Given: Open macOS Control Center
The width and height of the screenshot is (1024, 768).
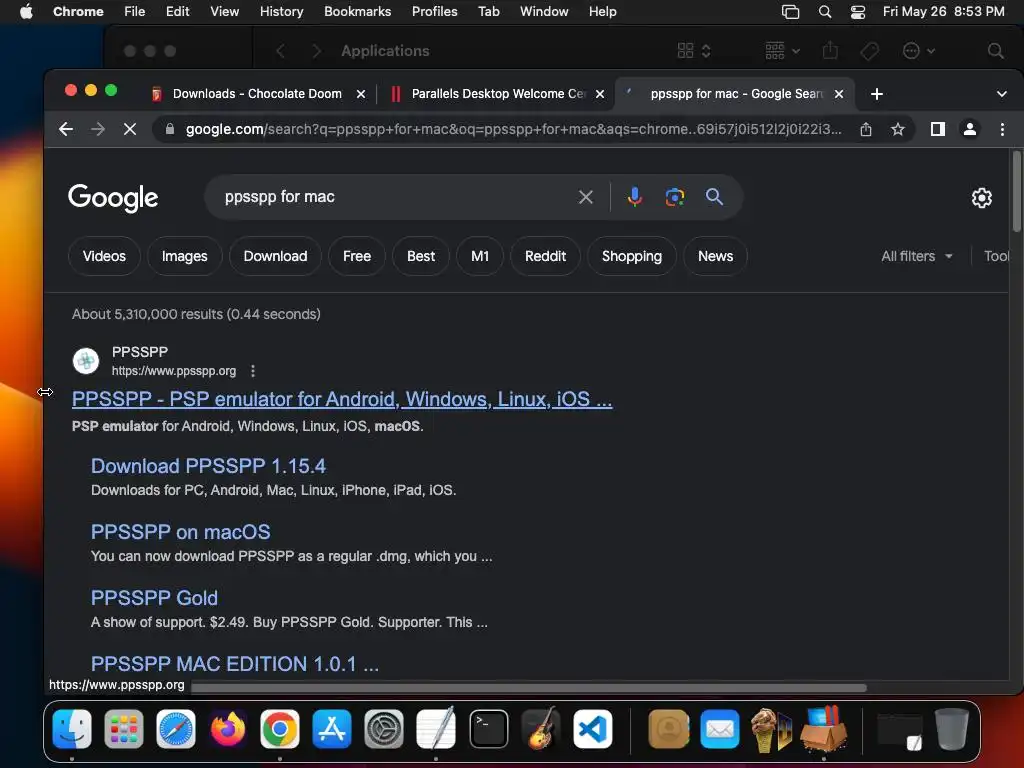Looking at the screenshot, I should [857, 12].
